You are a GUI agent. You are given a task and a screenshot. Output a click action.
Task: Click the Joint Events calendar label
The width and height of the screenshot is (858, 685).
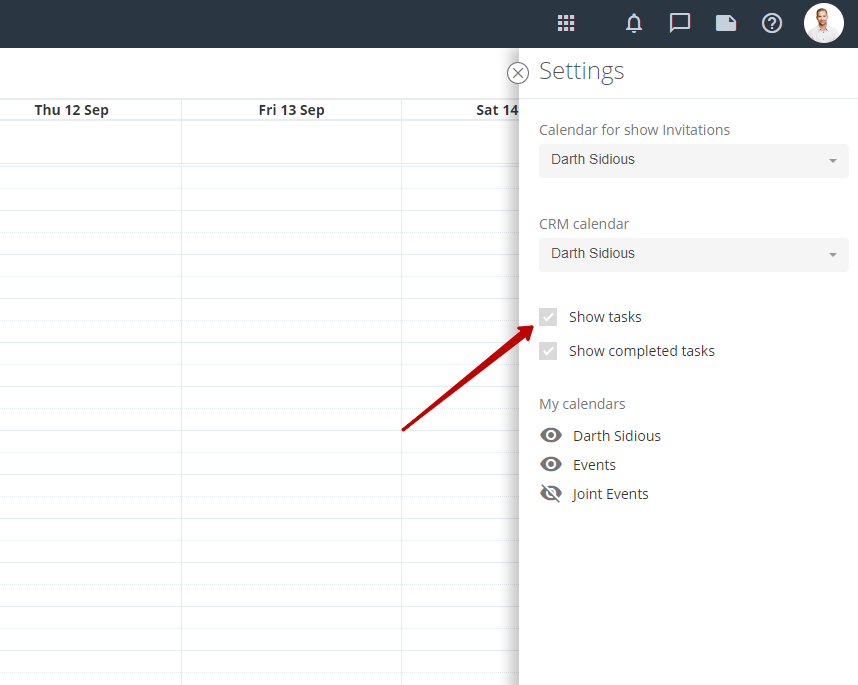(610, 494)
